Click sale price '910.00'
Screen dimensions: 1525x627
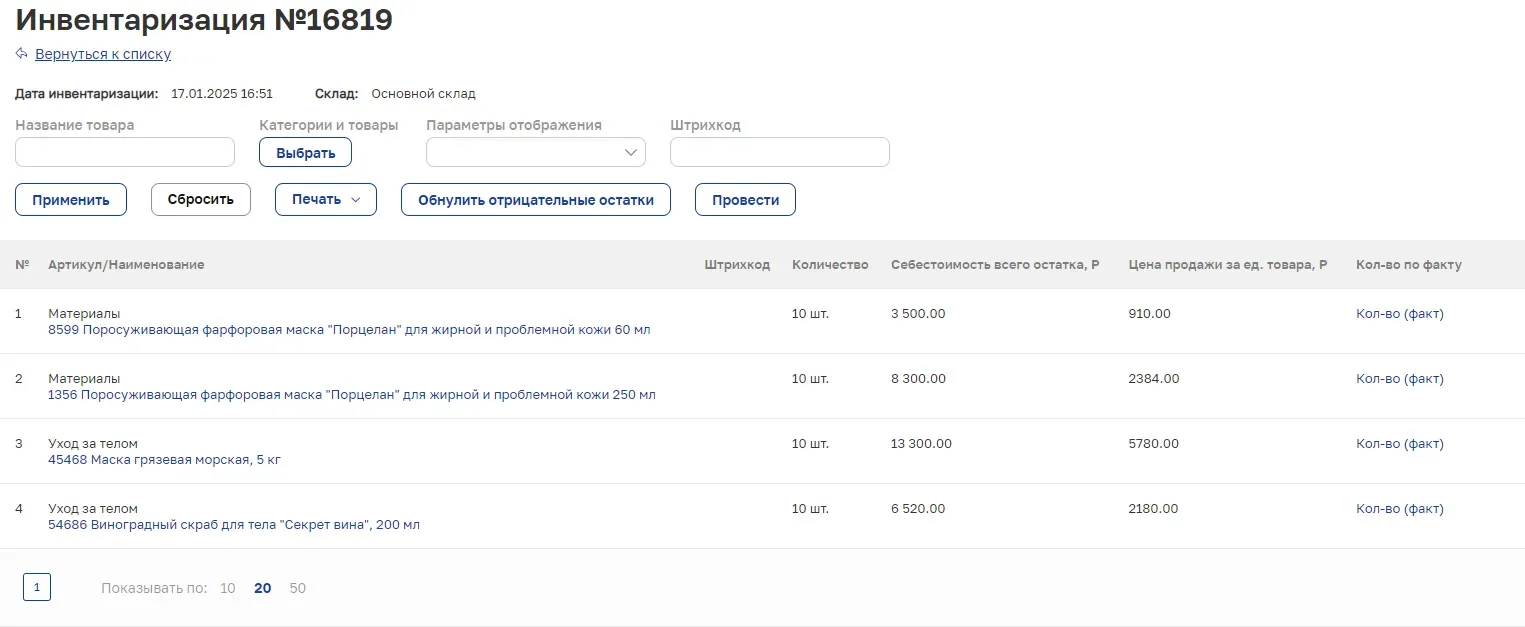pyautogui.click(x=1149, y=314)
